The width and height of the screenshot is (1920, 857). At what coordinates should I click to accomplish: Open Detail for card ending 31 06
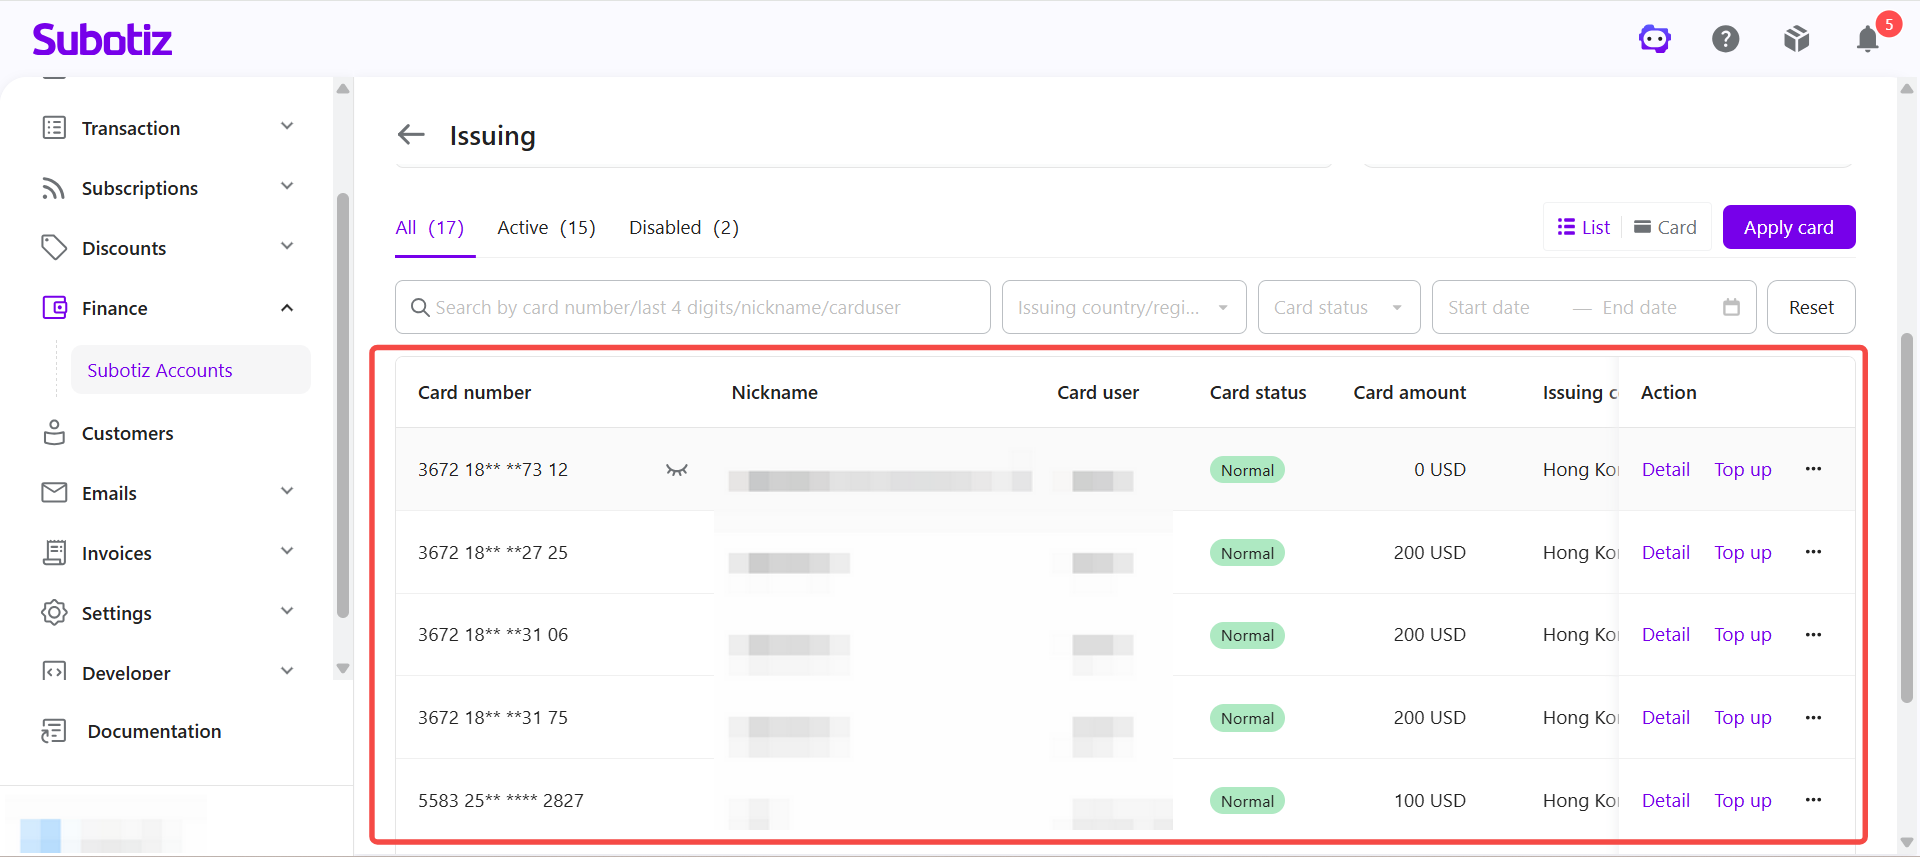pyautogui.click(x=1666, y=635)
